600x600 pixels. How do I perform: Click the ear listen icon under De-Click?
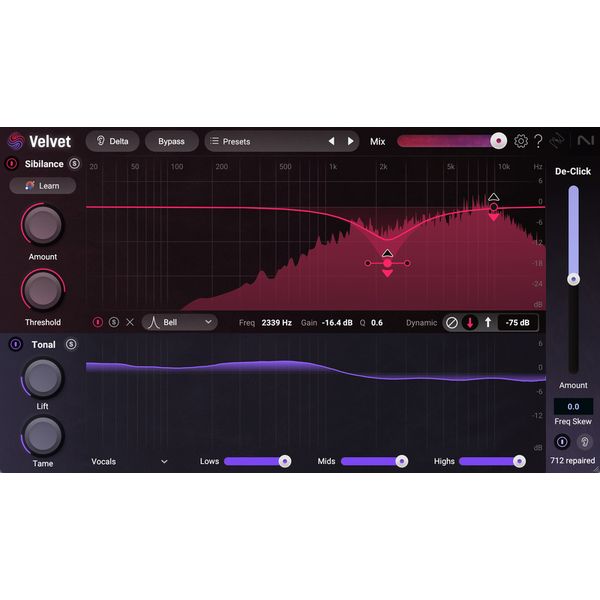[585, 442]
